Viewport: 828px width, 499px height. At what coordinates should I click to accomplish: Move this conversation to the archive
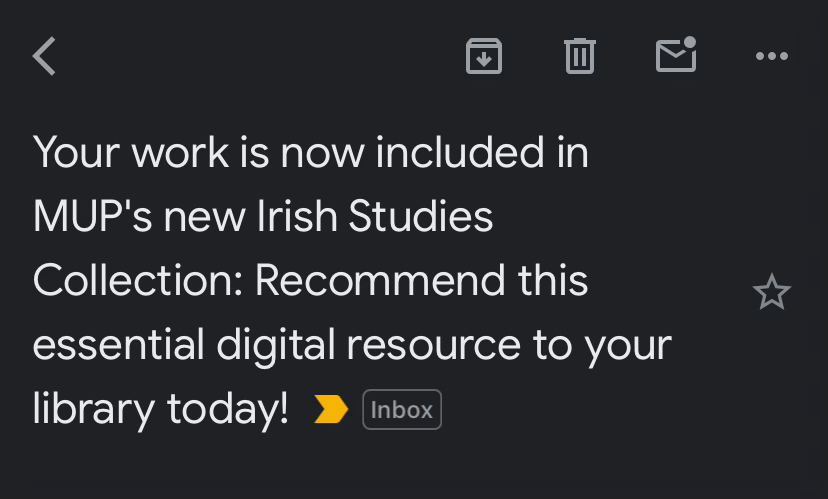click(484, 56)
